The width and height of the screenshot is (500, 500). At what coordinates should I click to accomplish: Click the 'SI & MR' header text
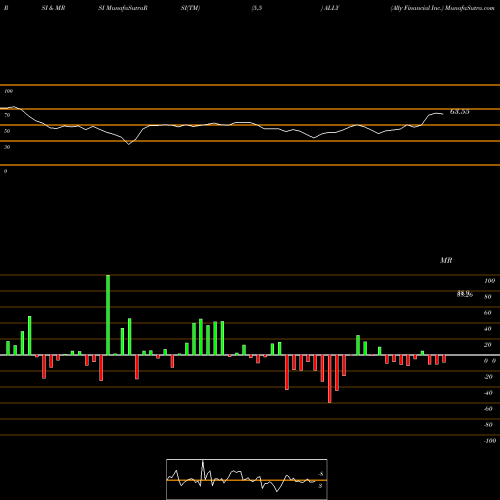point(53,8)
